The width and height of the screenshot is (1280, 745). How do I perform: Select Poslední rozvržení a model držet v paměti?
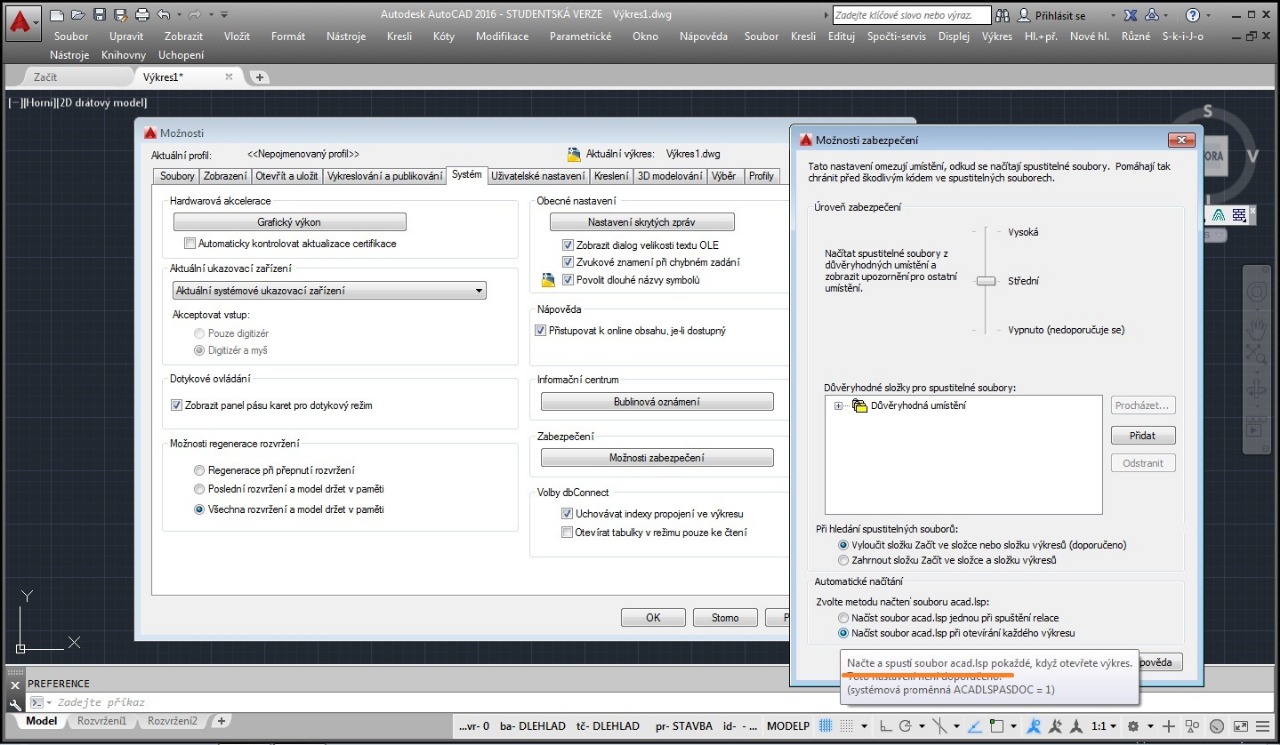pos(199,489)
